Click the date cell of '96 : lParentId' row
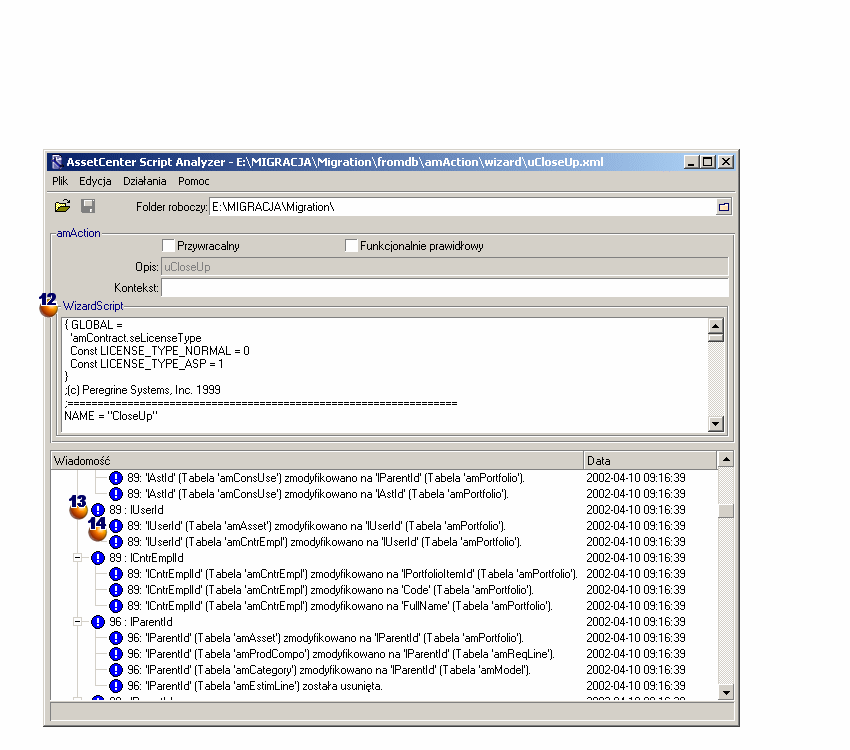 (x=636, y=622)
